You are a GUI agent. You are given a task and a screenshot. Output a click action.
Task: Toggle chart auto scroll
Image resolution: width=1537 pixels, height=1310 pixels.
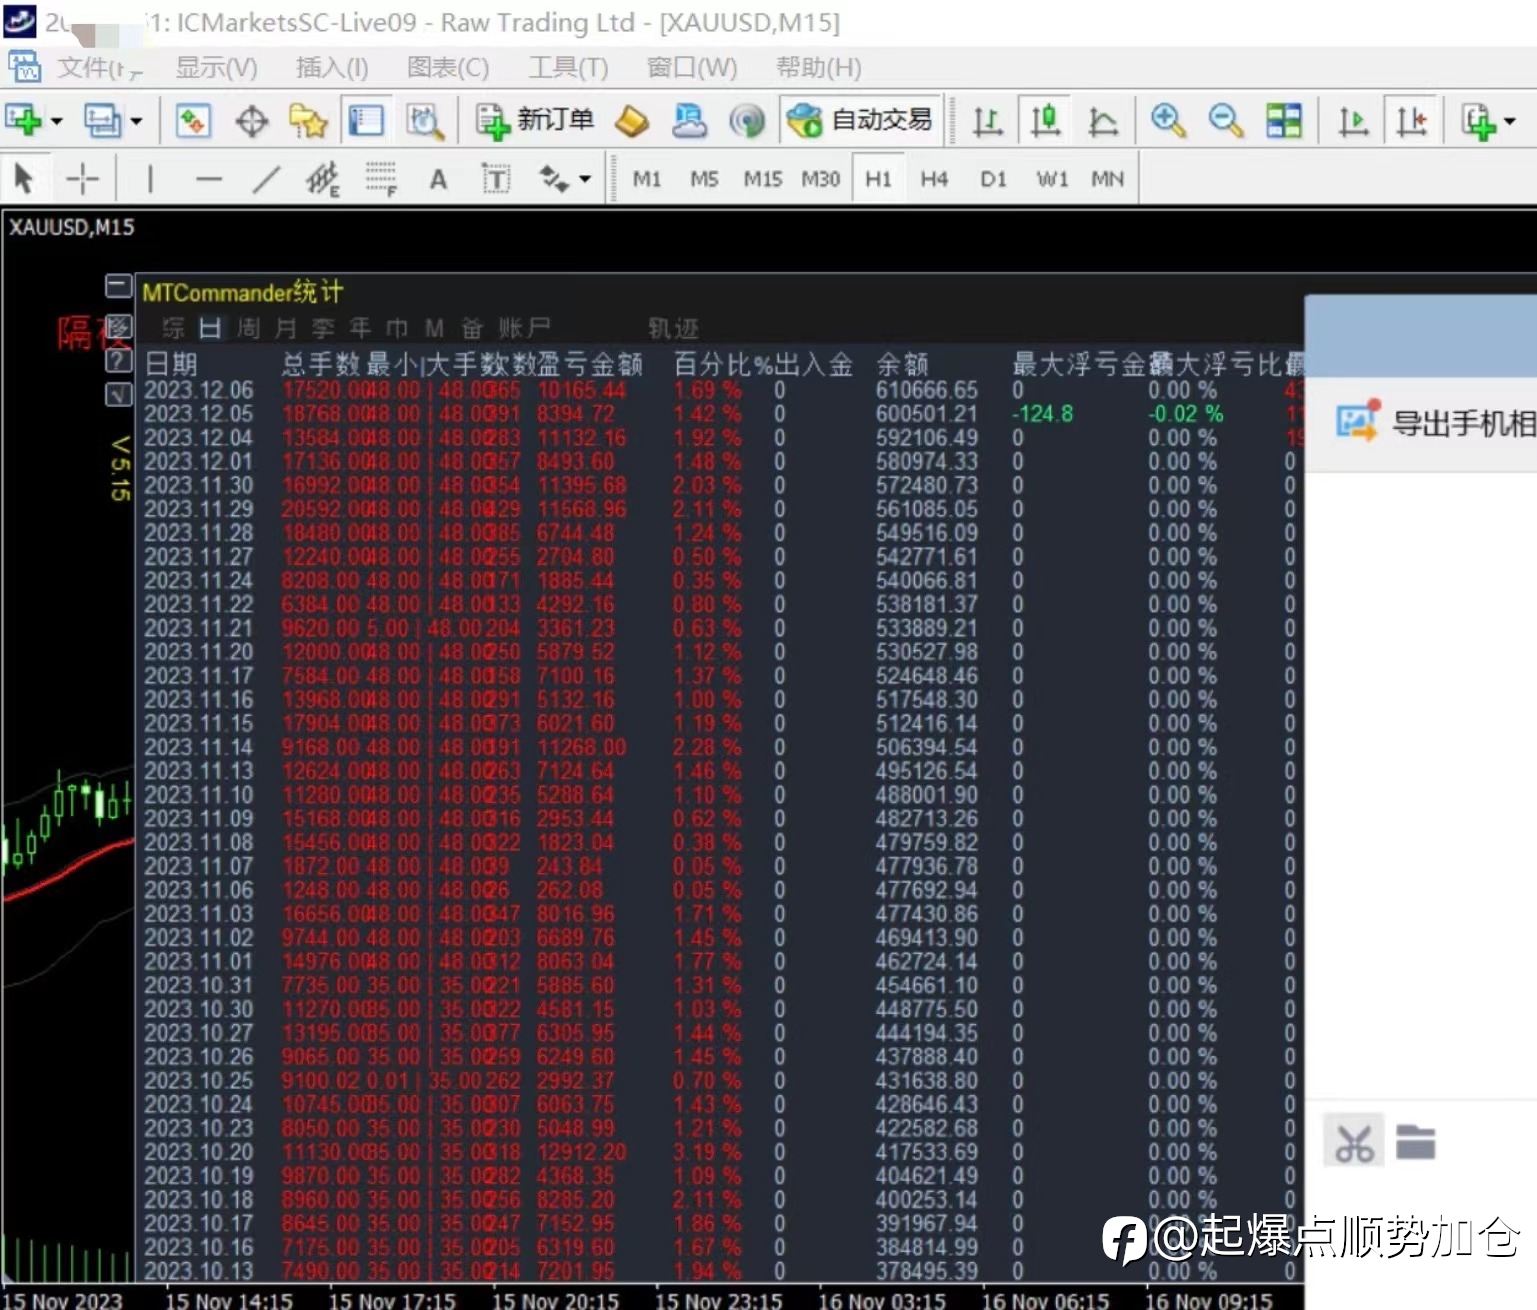(x=1352, y=121)
